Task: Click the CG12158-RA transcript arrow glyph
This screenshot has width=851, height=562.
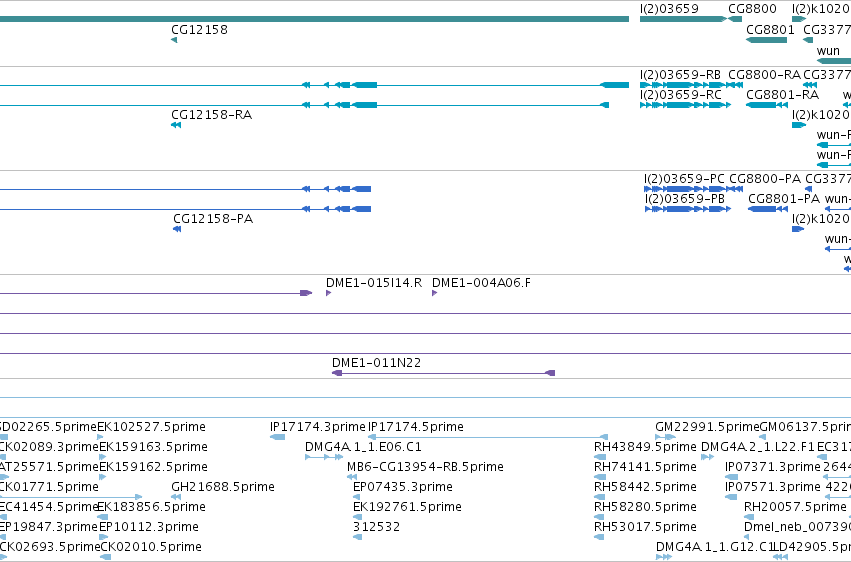Action: coord(176,125)
